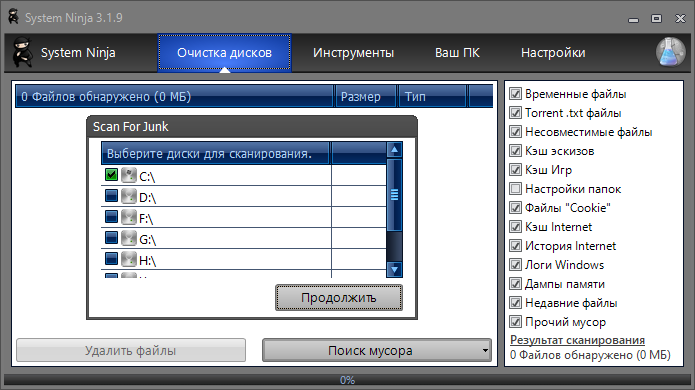The height and width of the screenshot is (390, 695).
Task: Toggle the Файлы "Cookie" checkbox
Action: [x=515, y=207]
